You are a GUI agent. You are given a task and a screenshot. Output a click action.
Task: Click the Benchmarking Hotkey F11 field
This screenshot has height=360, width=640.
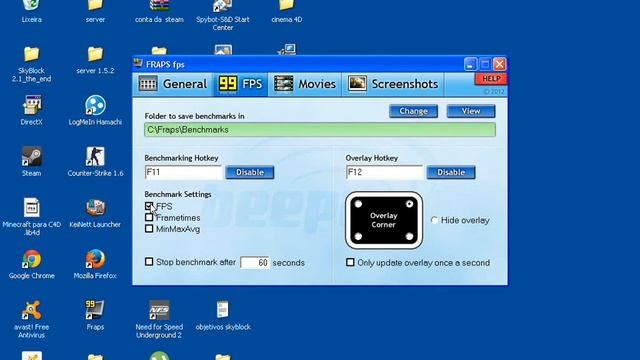[x=183, y=172]
